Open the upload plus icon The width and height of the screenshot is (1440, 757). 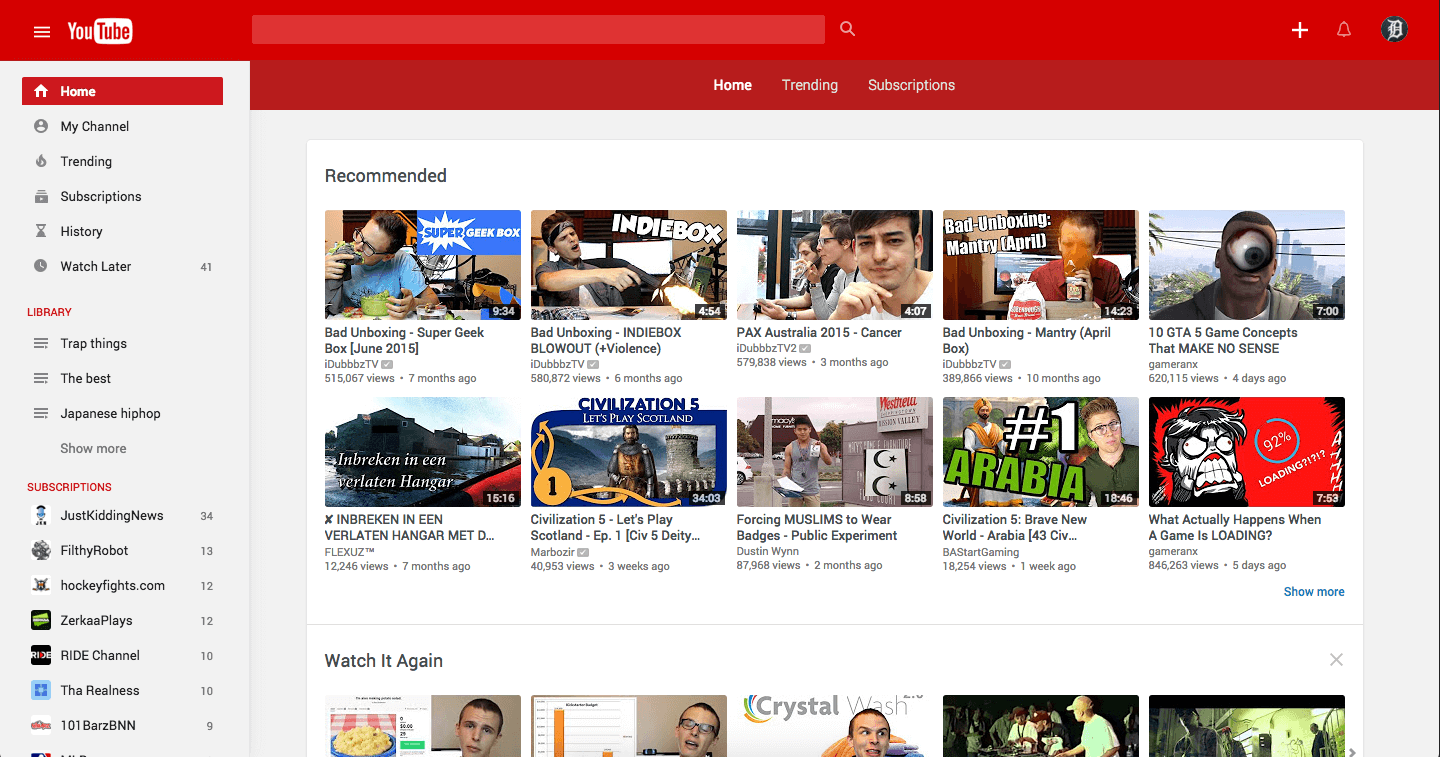[1300, 30]
